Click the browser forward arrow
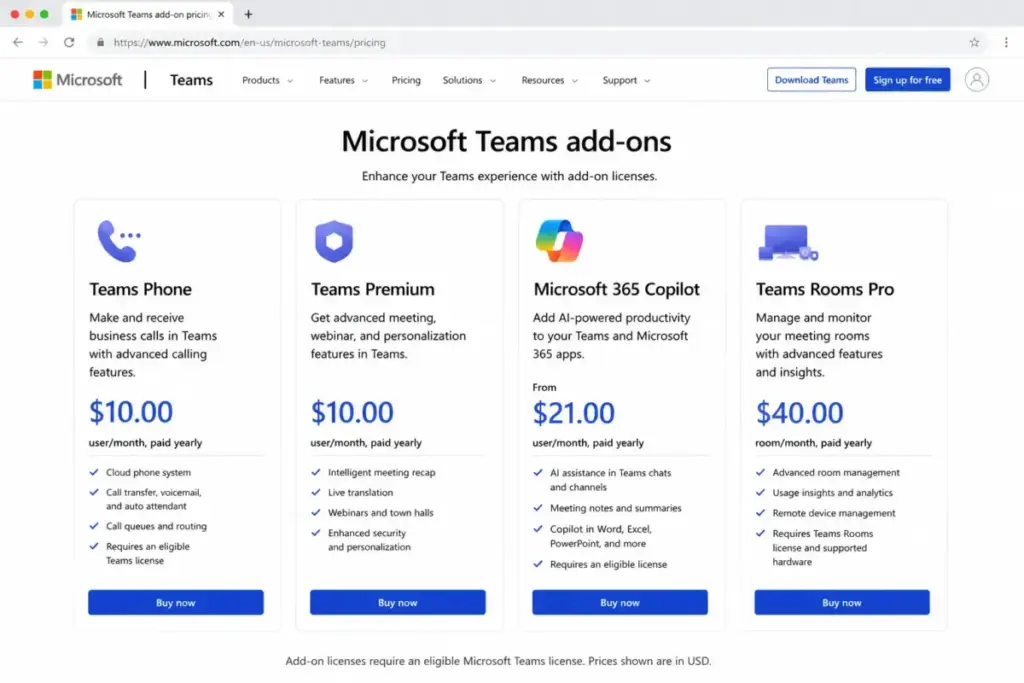 point(43,42)
